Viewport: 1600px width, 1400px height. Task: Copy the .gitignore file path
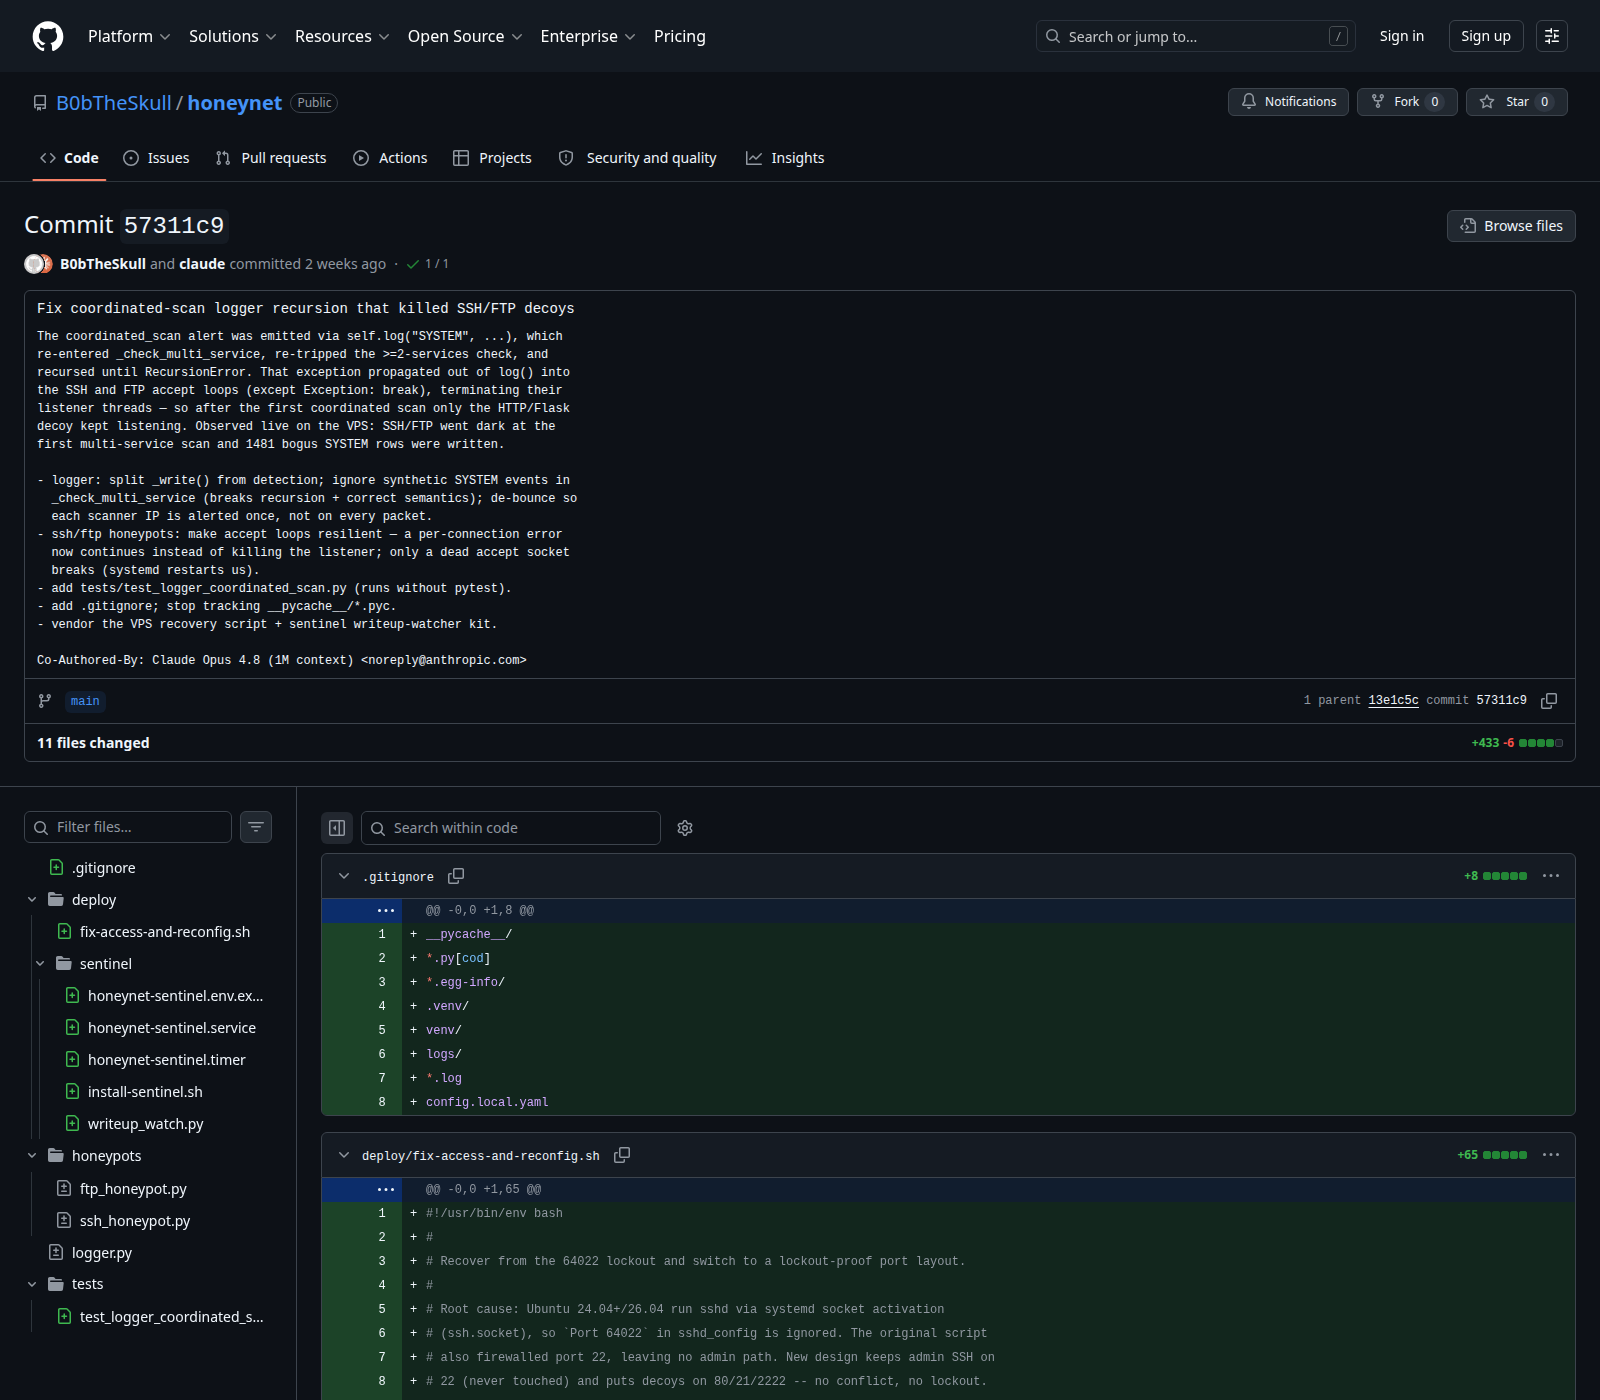coord(456,876)
